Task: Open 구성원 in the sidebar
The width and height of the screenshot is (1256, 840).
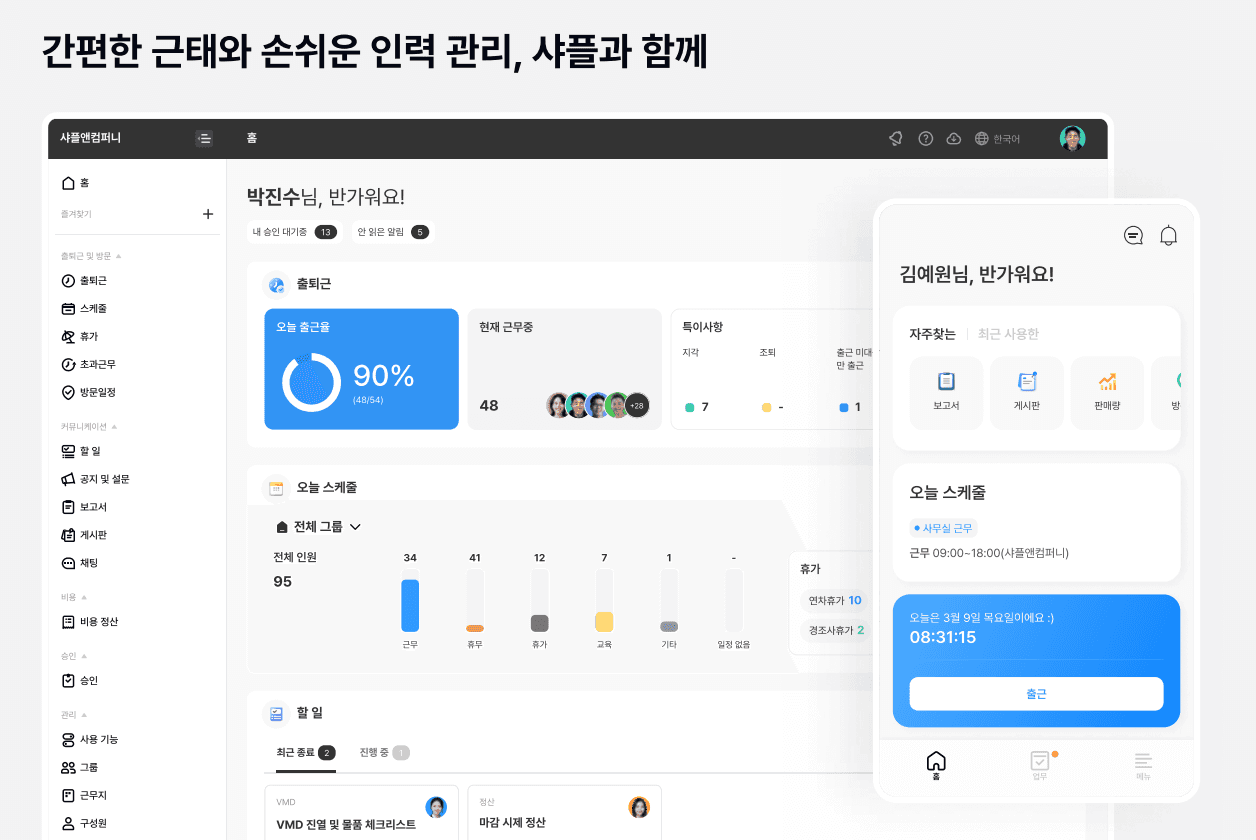Action: tap(84, 824)
